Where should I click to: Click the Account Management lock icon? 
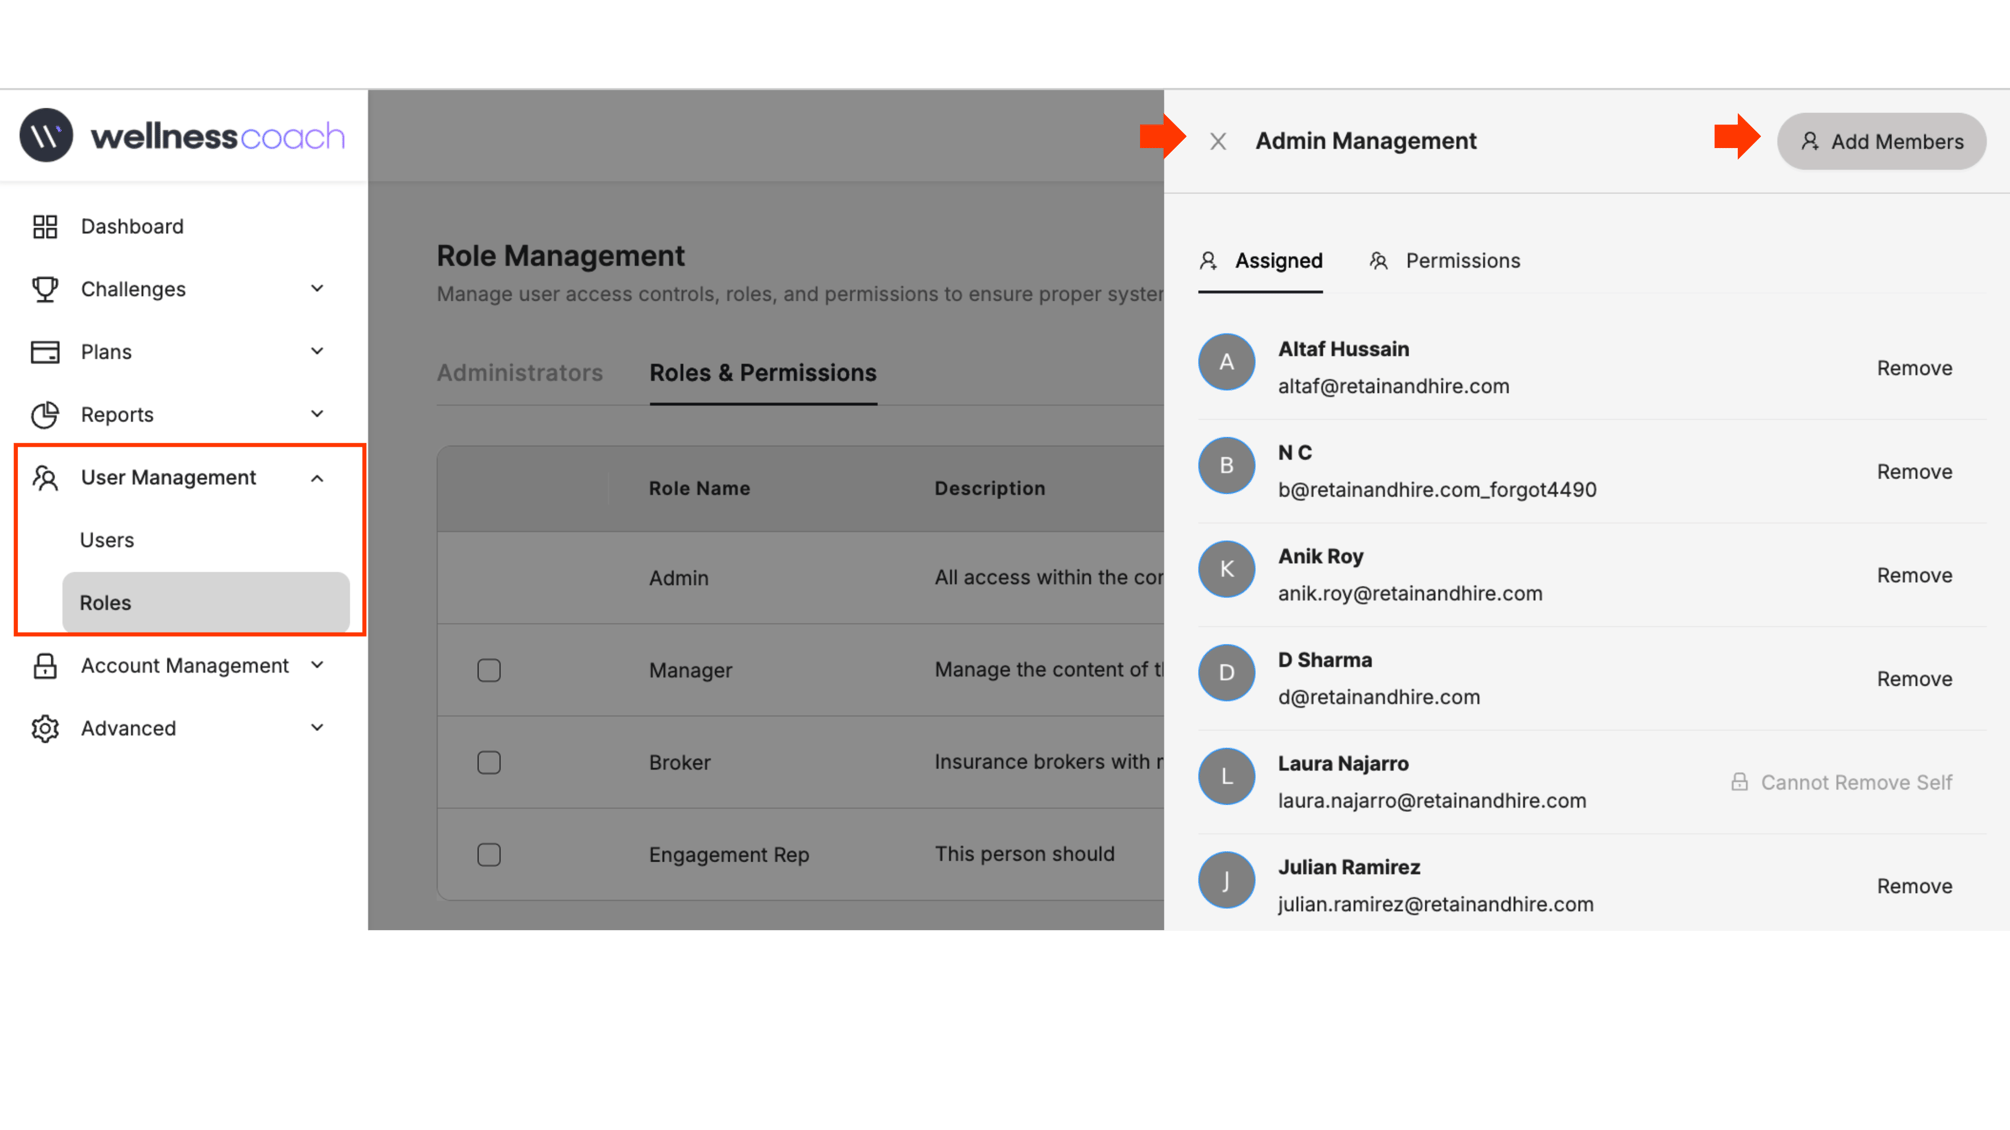pos(45,666)
